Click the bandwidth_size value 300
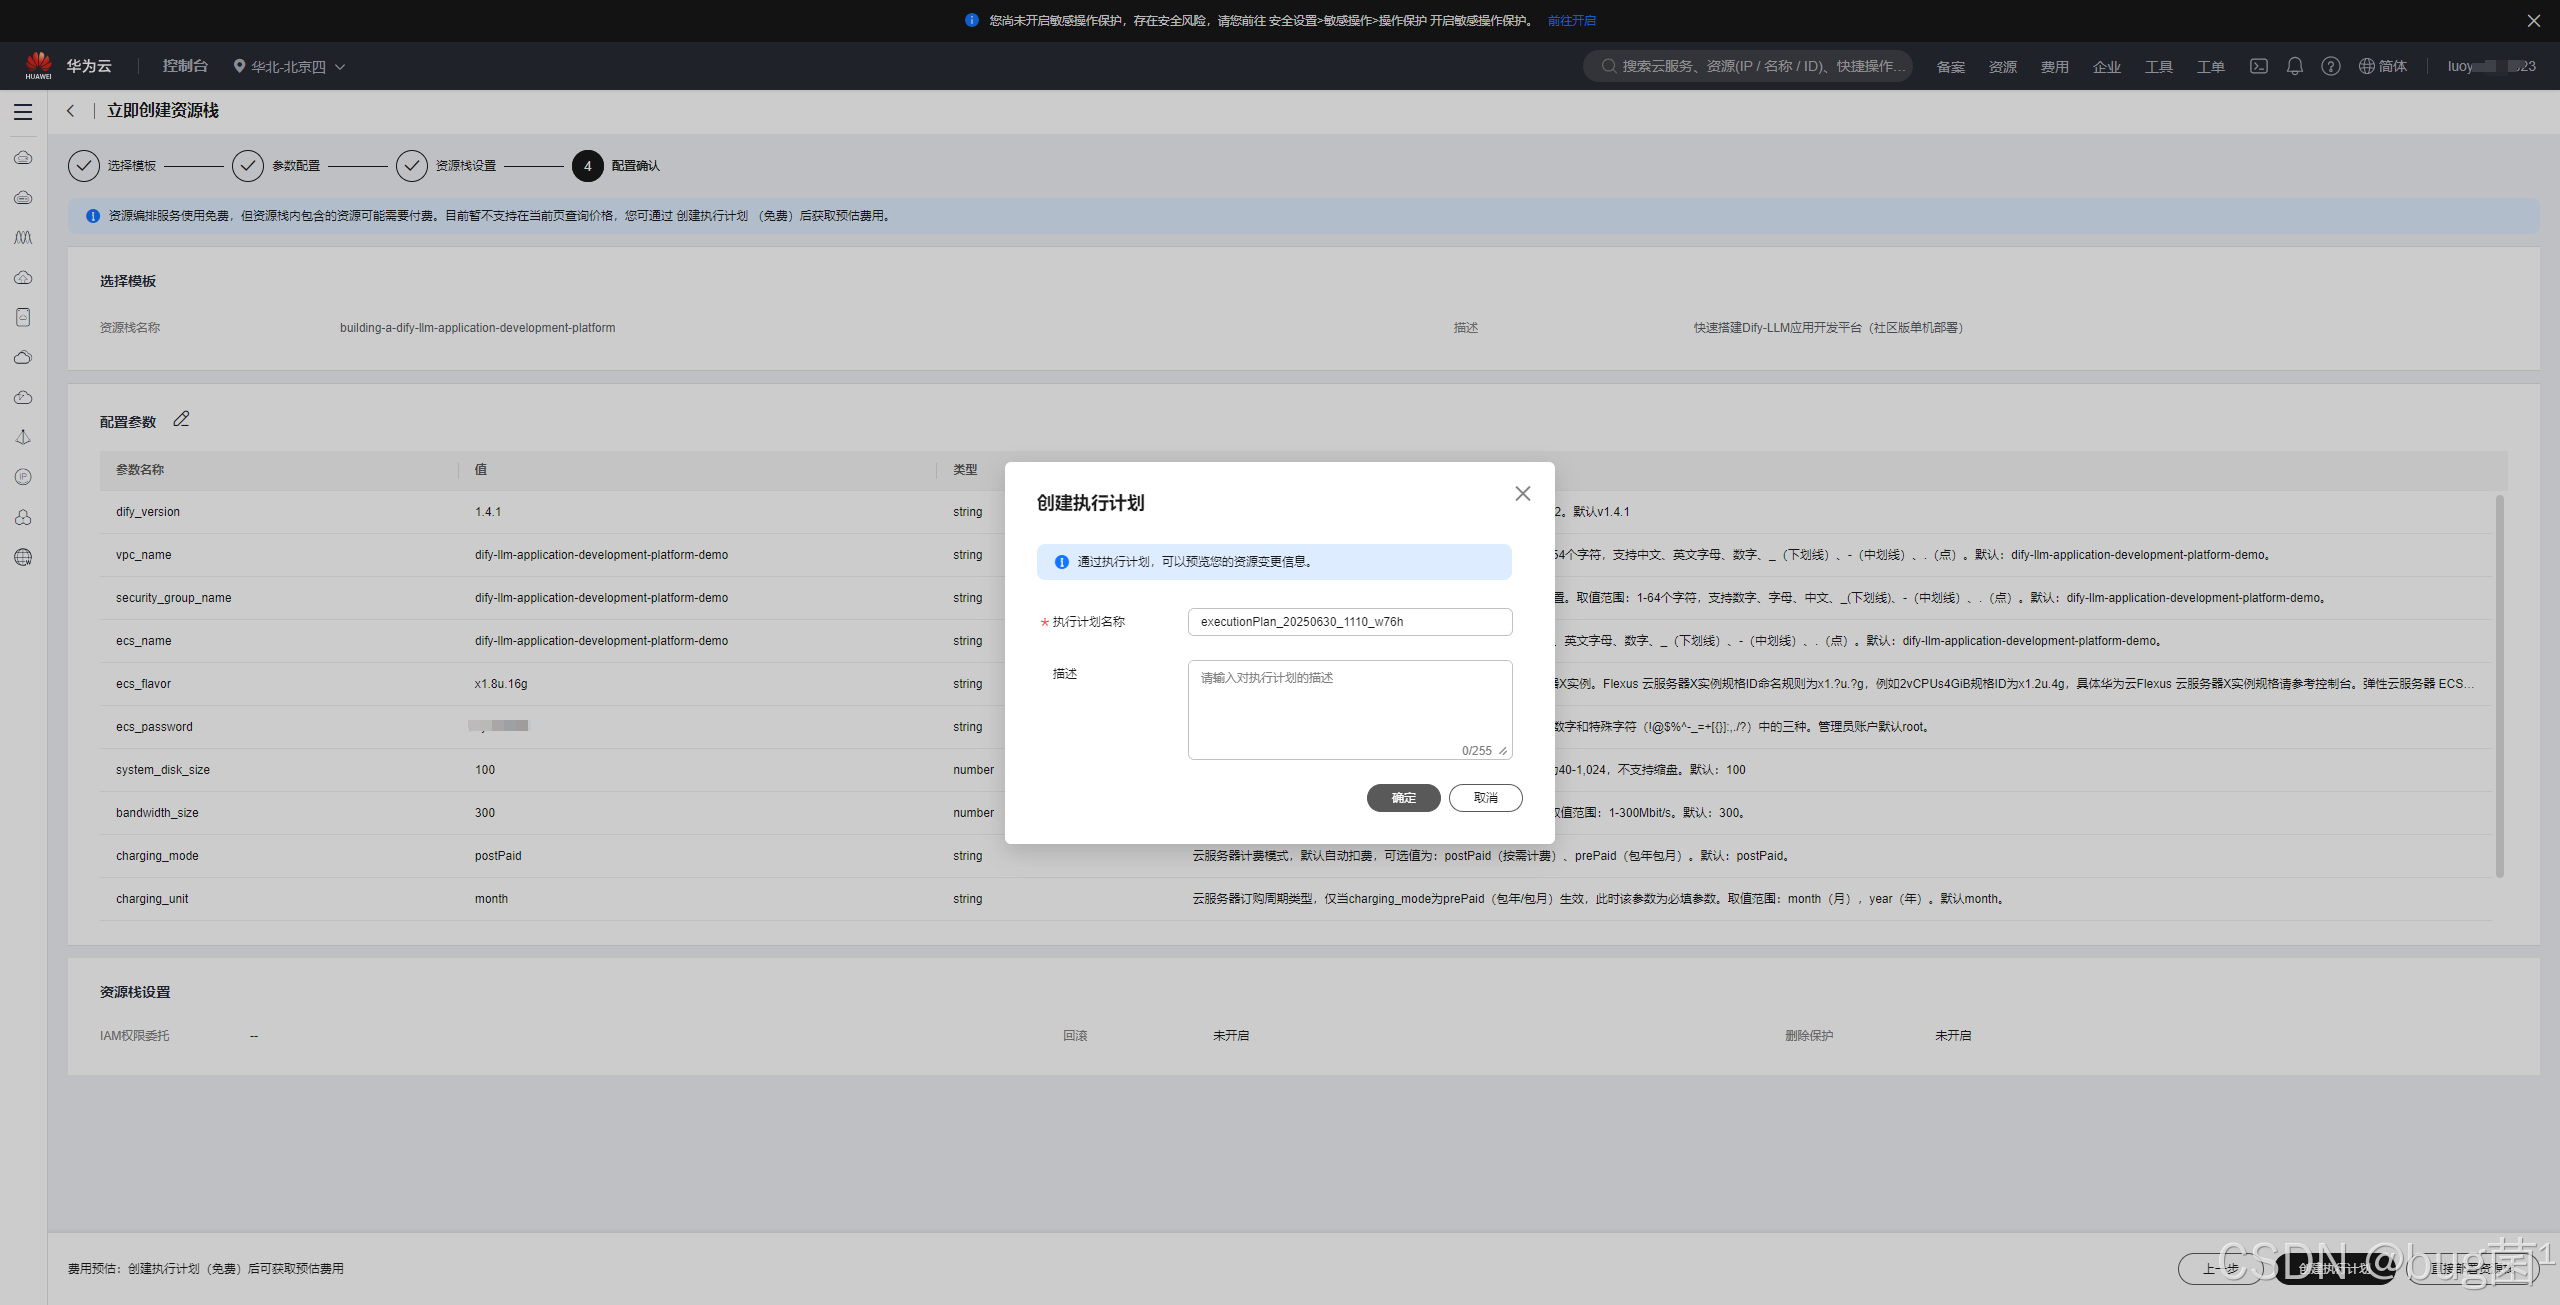This screenshot has height=1305, width=2560. point(485,813)
